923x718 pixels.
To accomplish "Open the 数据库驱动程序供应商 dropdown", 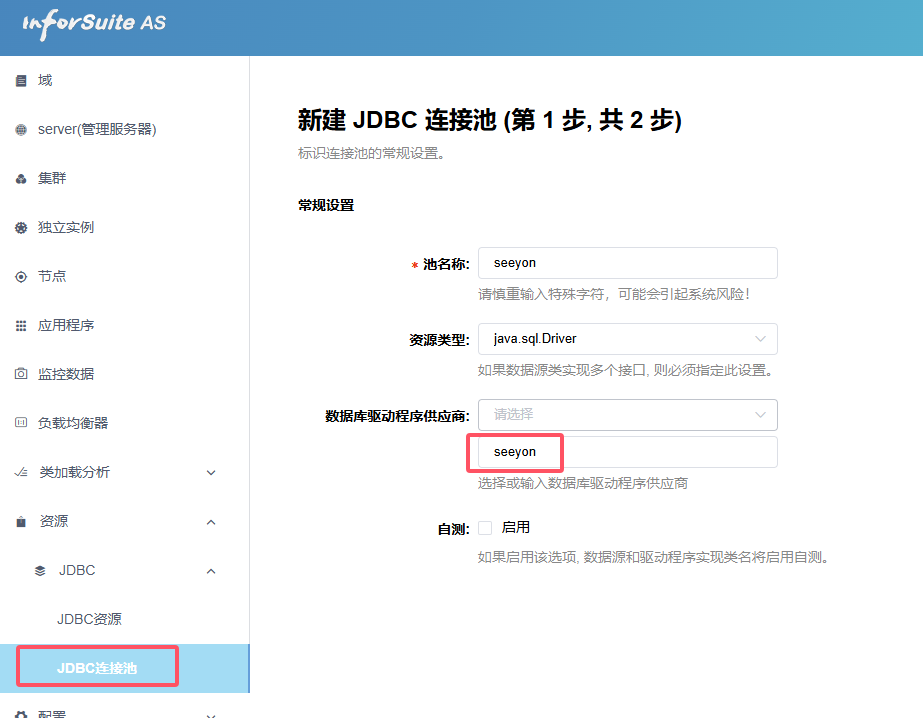I will 627,415.
